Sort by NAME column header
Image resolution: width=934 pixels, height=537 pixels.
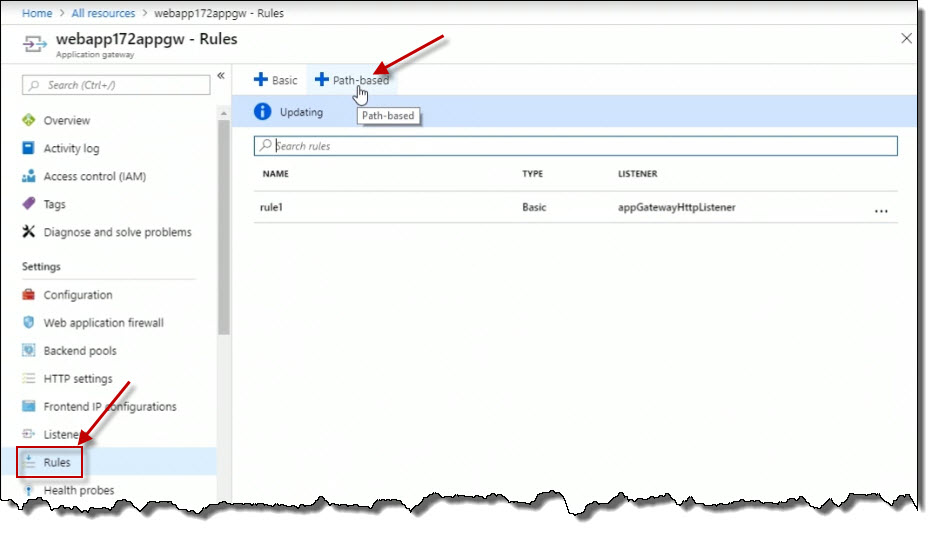pyautogui.click(x=275, y=173)
